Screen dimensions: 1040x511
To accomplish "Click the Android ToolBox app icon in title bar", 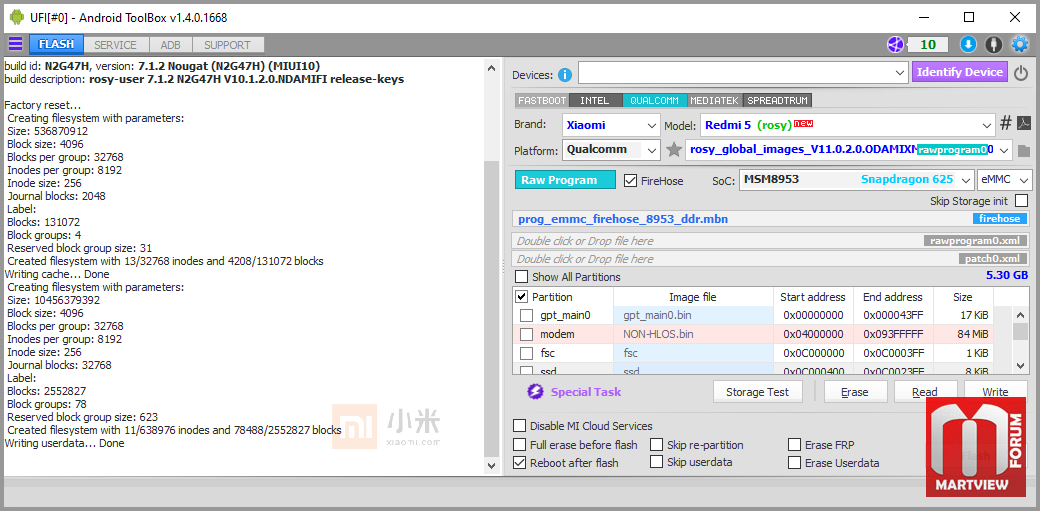I will 17,17.
